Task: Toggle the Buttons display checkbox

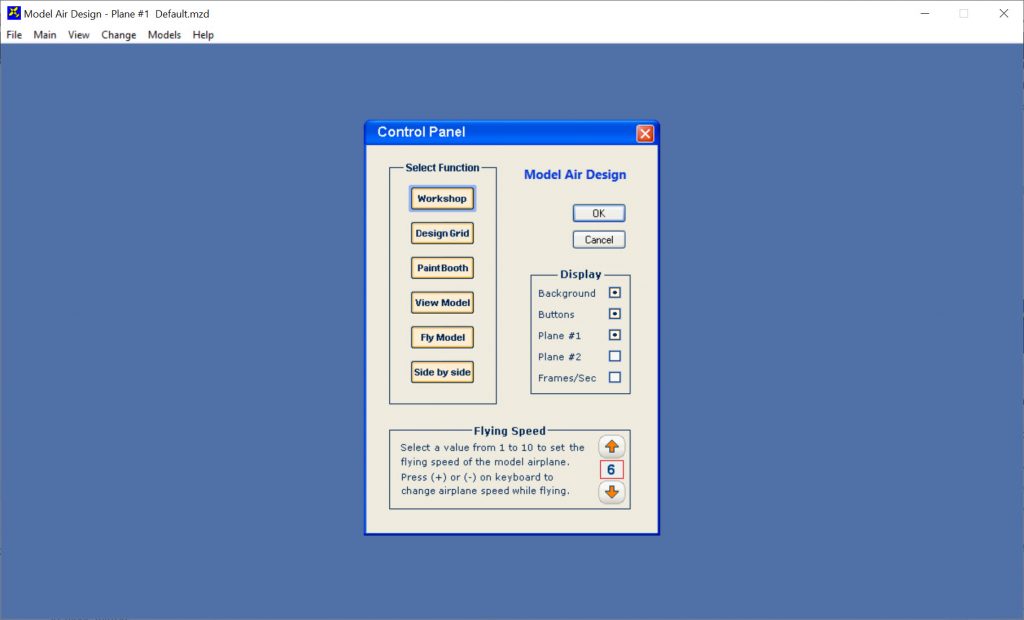Action: point(615,314)
